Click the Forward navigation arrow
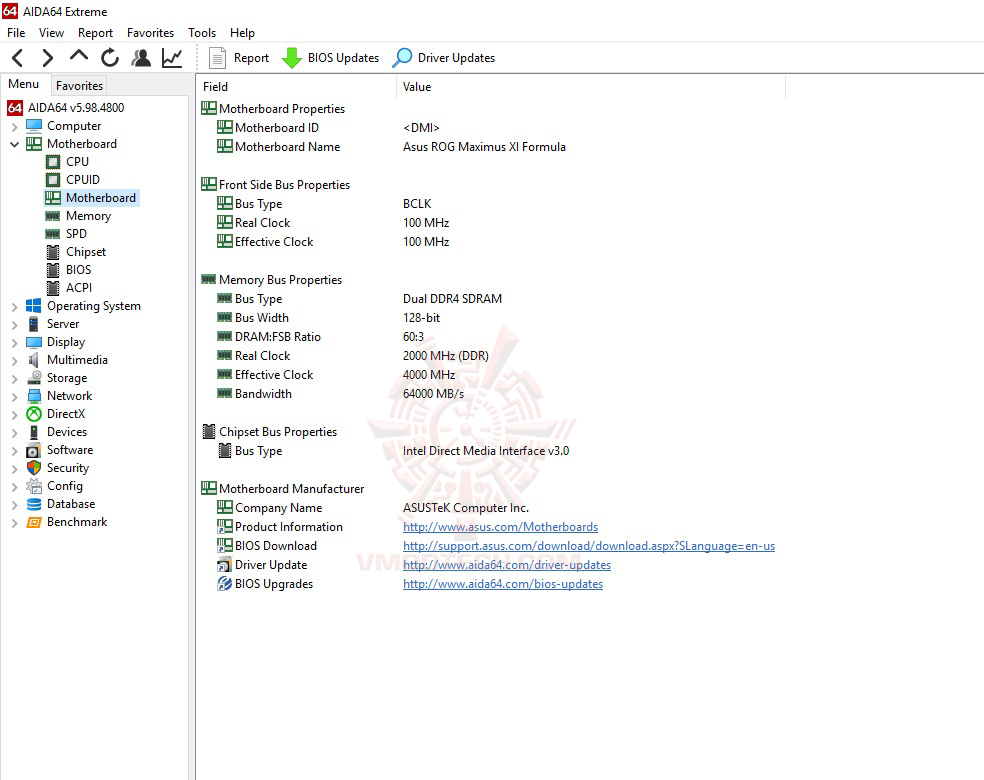984x780 pixels. click(x=48, y=58)
